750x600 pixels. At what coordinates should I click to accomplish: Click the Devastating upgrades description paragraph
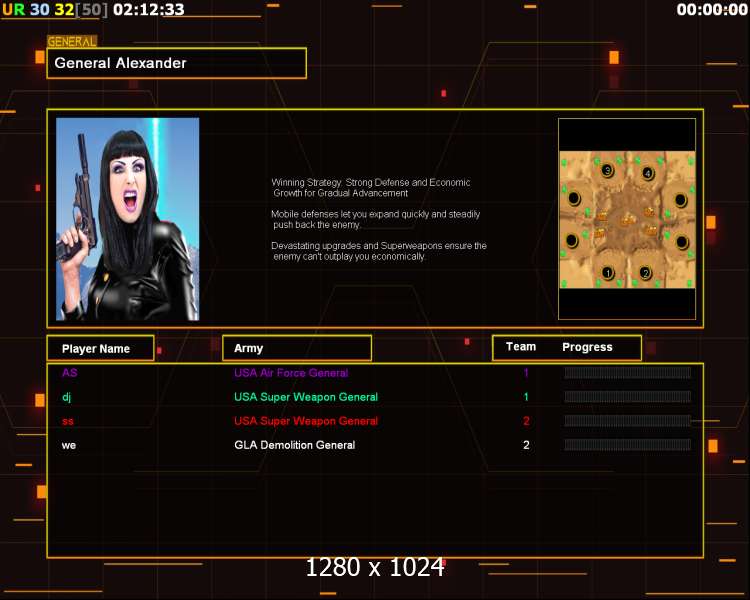[379, 251]
